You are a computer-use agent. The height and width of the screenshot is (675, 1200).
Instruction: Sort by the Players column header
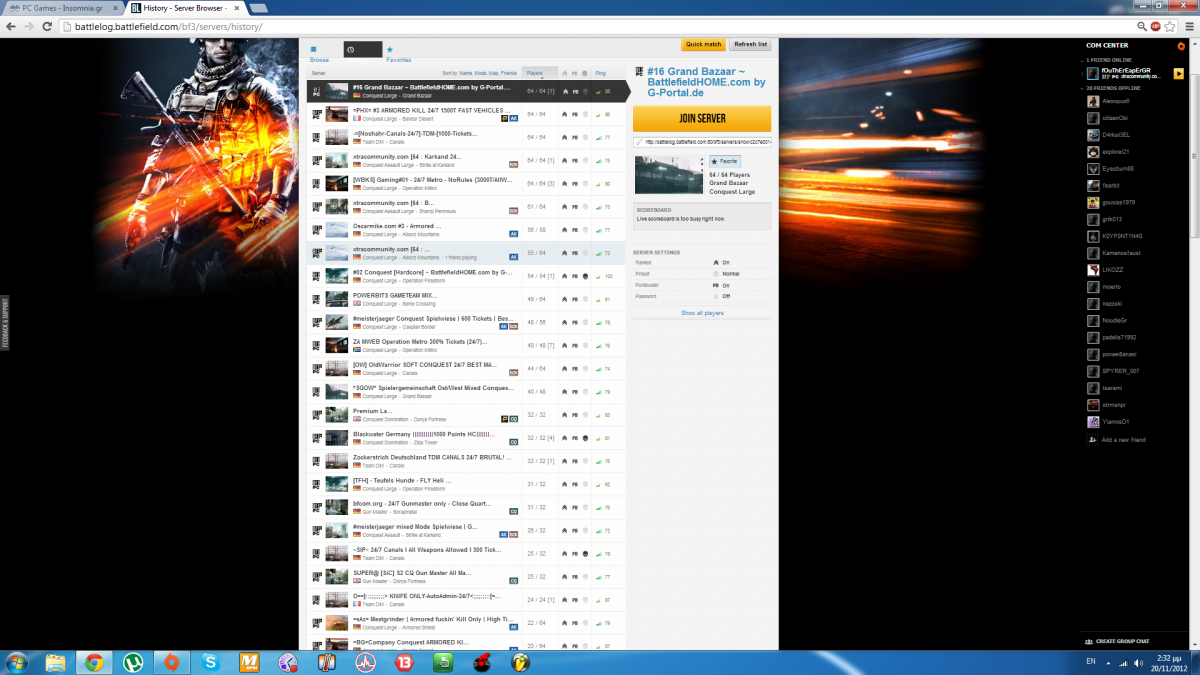[540, 73]
